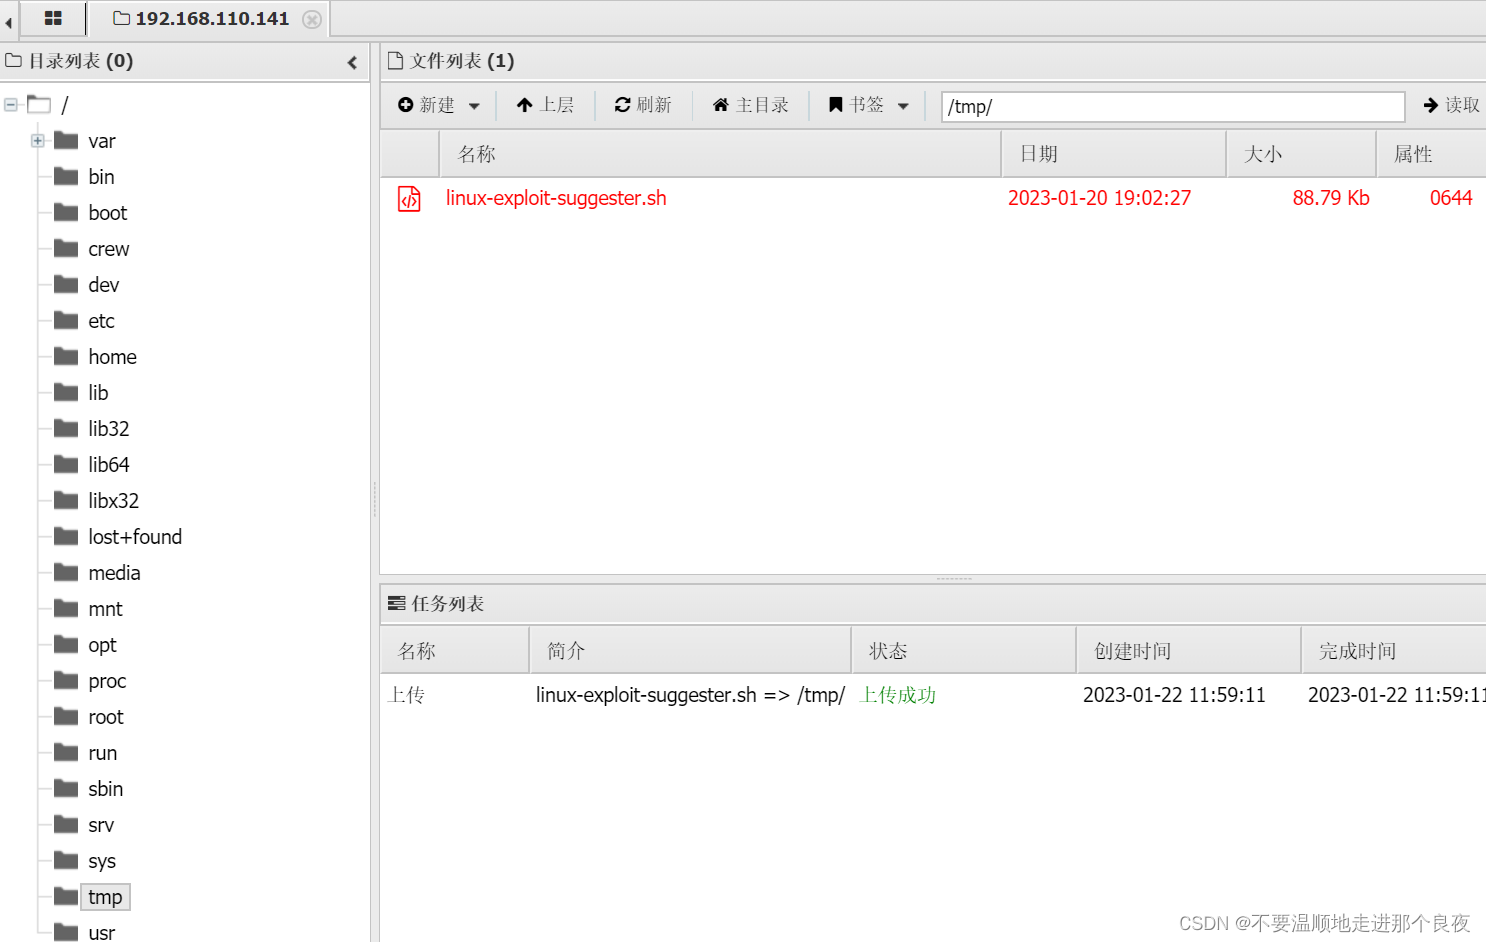
Task: Close the 192.168.110.141 tab
Action: (x=312, y=19)
